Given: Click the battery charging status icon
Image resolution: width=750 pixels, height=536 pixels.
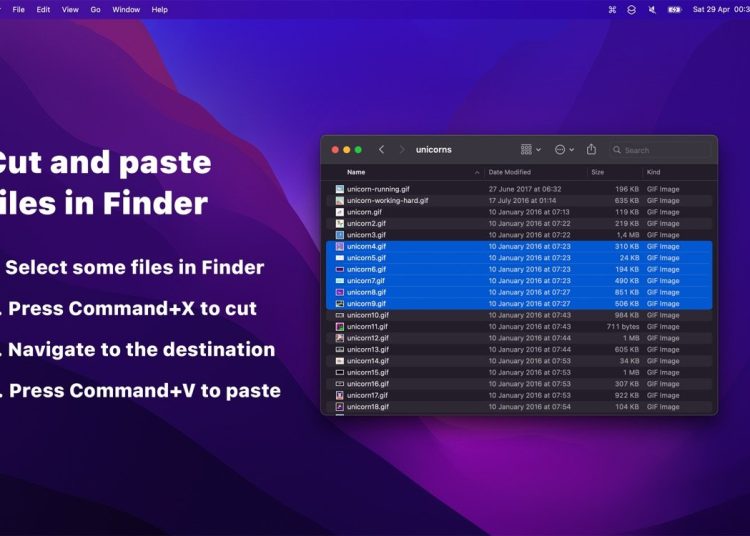Looking at the screenshot, I should pos(674,9).
